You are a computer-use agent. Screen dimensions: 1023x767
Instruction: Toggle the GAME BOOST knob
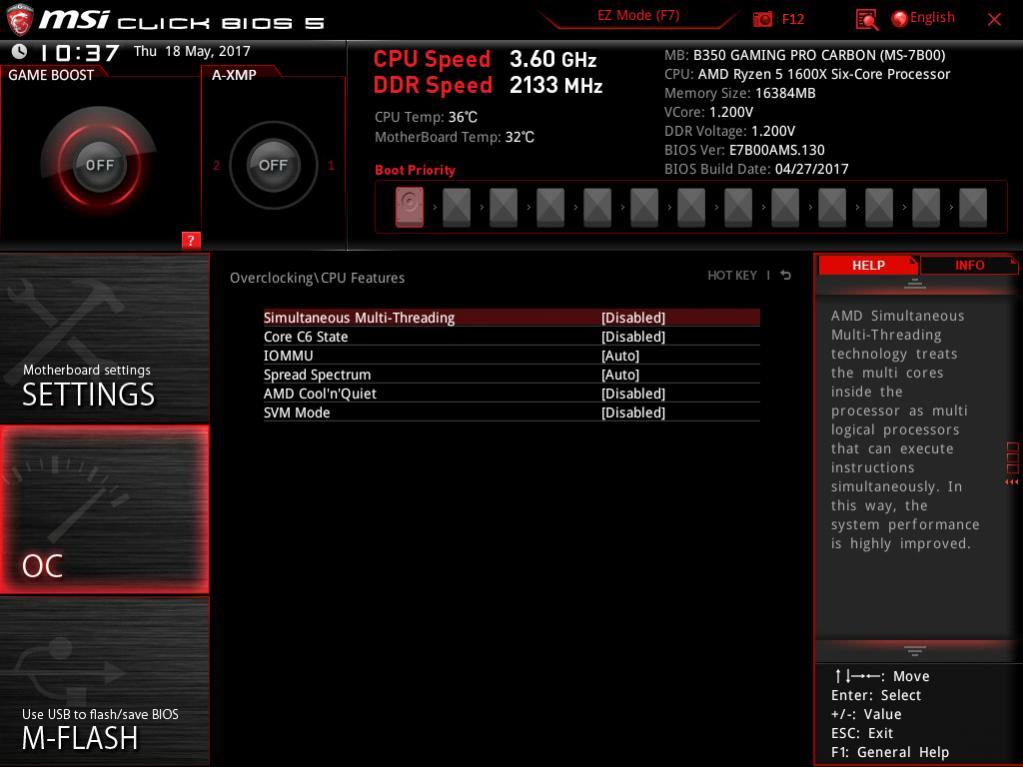click(99, 164)
